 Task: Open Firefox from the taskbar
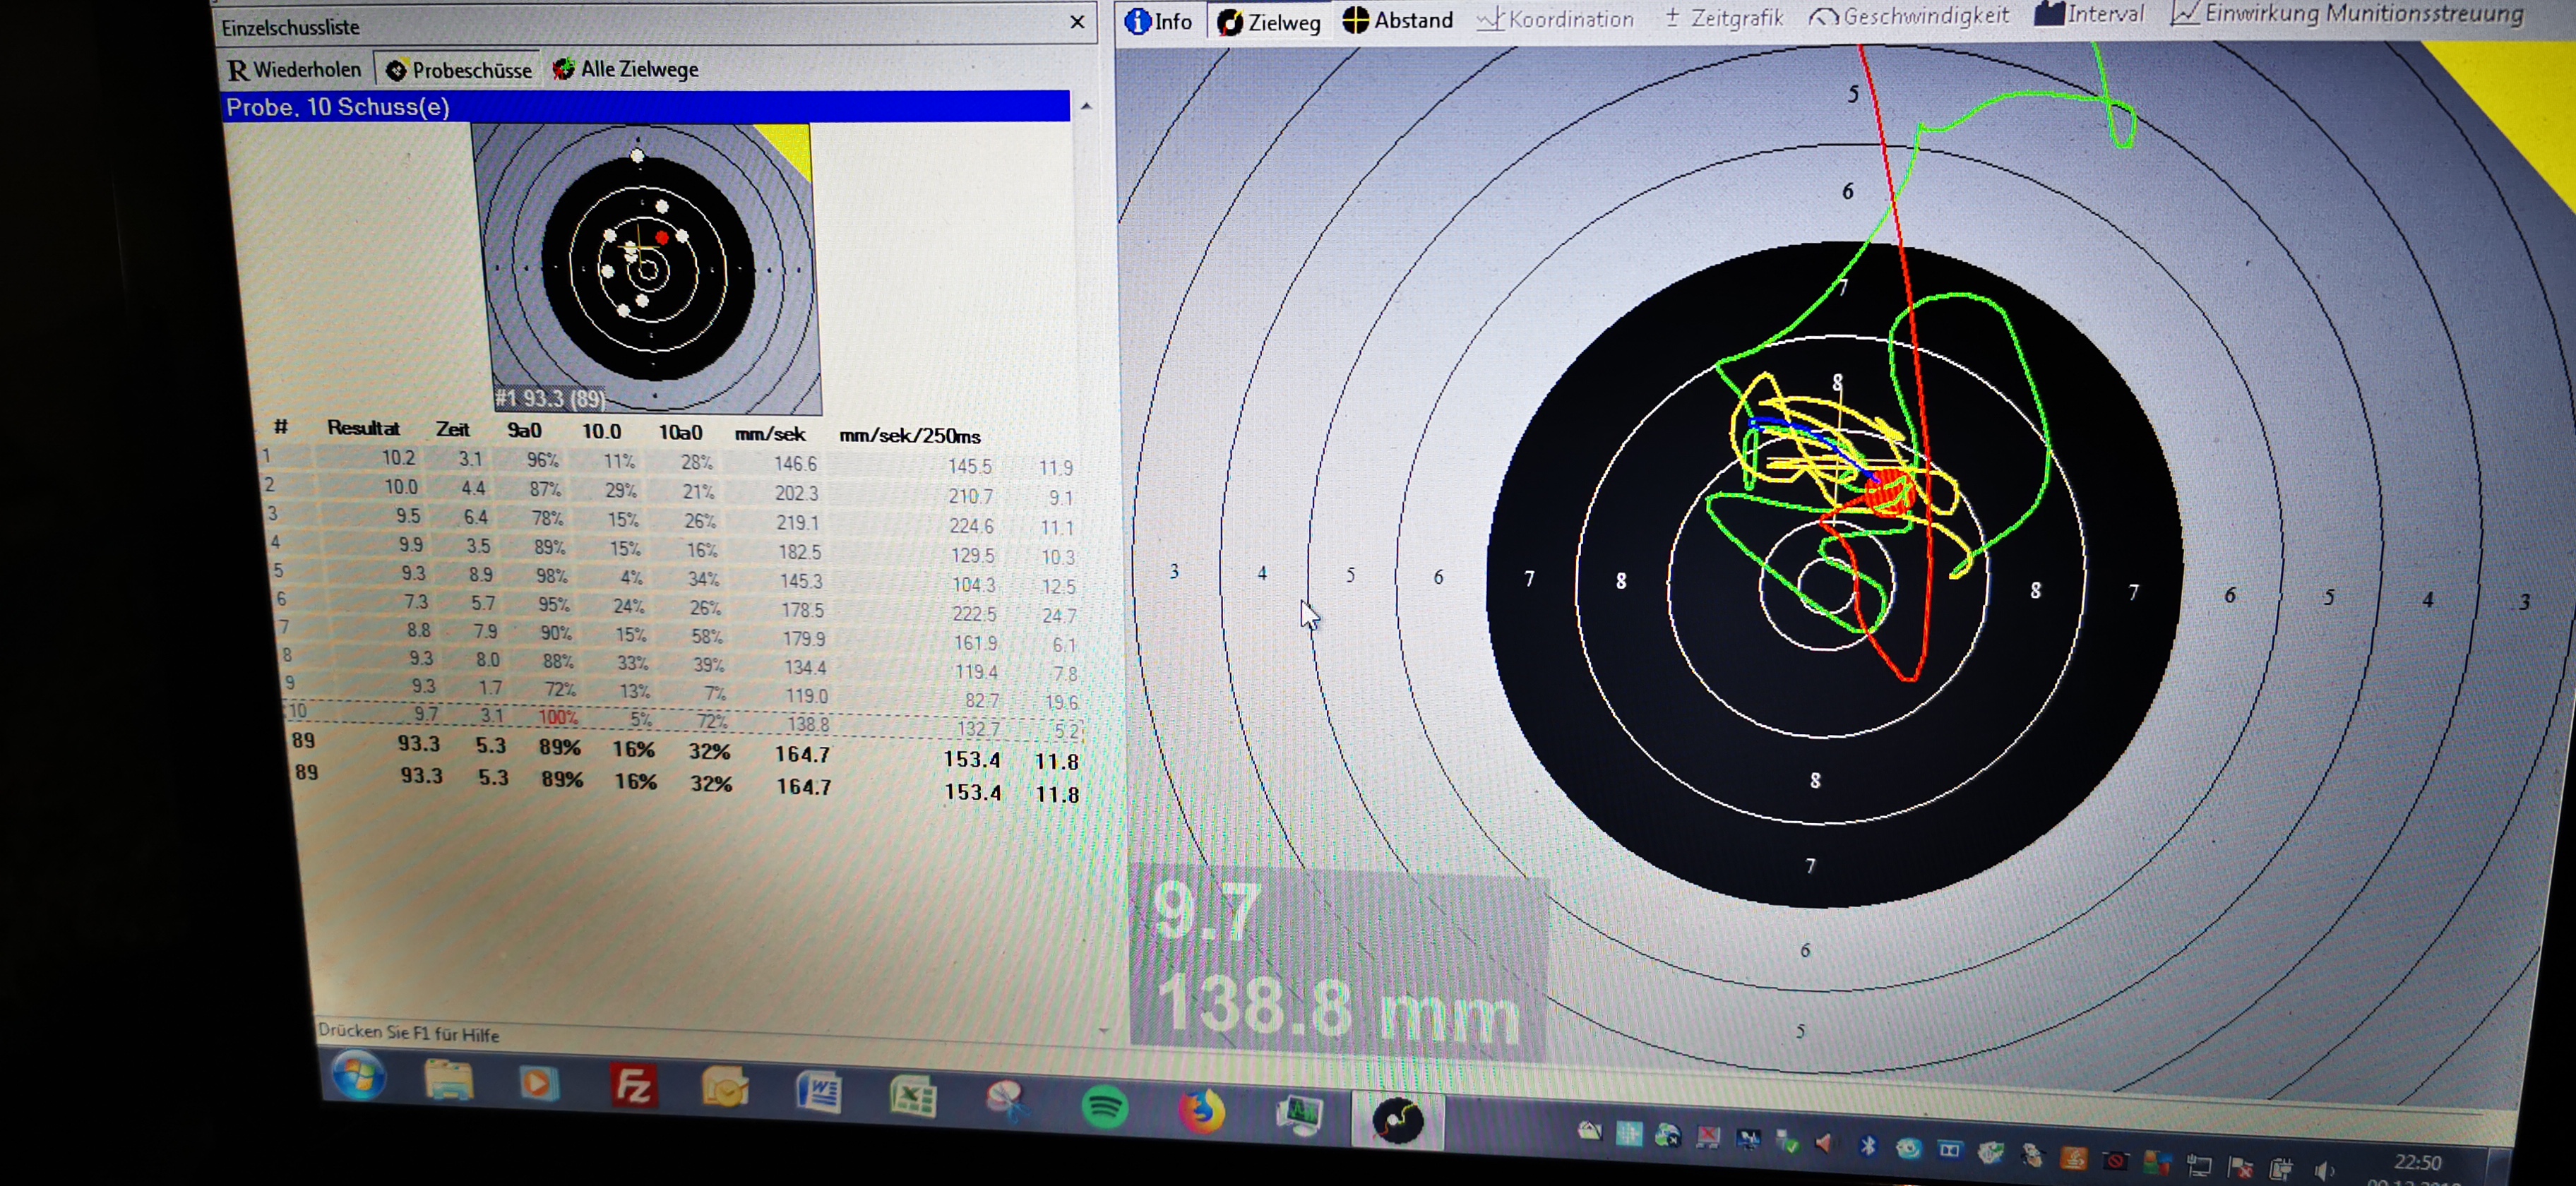click(x=1202, y=1111)
